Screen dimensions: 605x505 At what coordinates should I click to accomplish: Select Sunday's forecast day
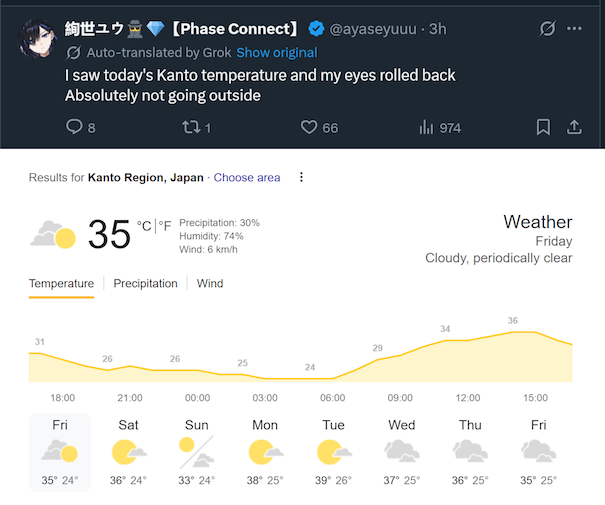(196, 451)
